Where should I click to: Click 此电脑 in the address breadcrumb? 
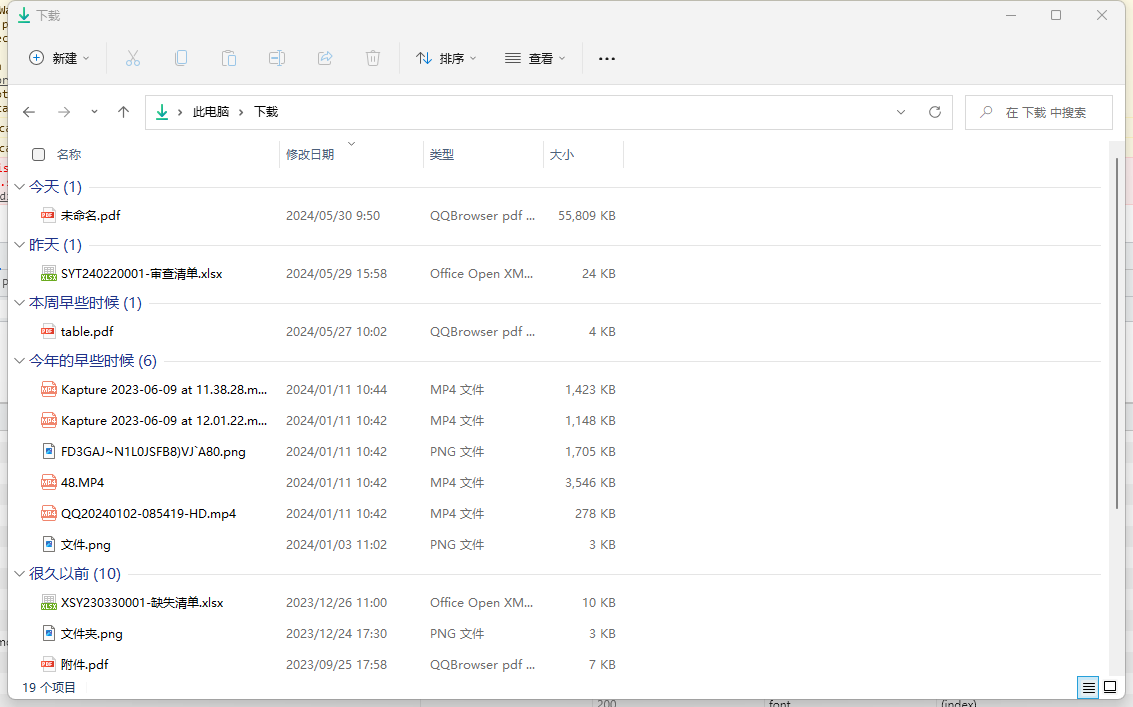211,112
